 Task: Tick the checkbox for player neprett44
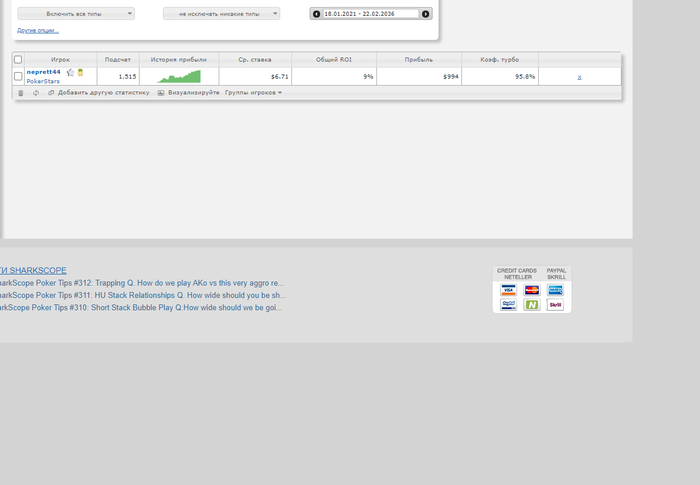pyautogui.click(x=18, y=76)
